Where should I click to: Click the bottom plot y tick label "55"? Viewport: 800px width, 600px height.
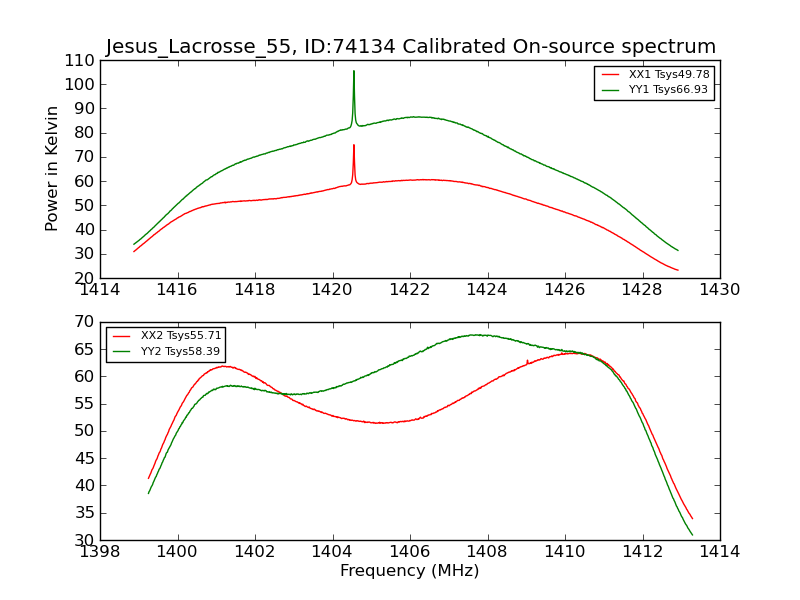[x=84, y=405]
